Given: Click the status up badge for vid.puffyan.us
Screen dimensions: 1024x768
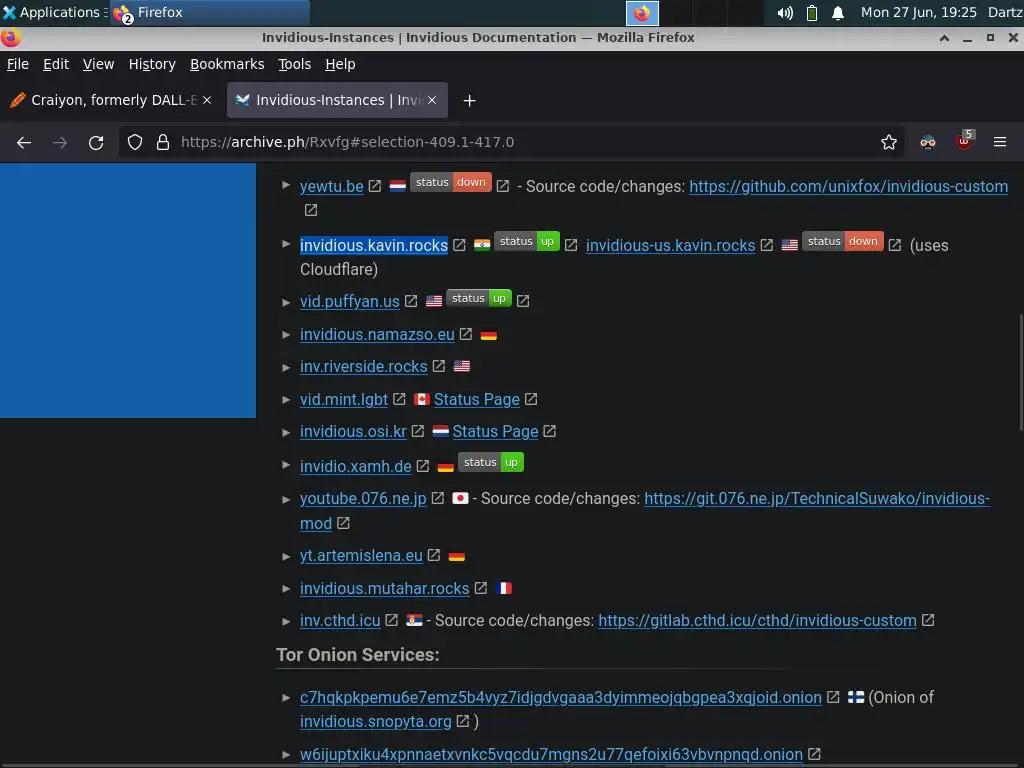Looking at the screenshot, I should pos(479,298).
